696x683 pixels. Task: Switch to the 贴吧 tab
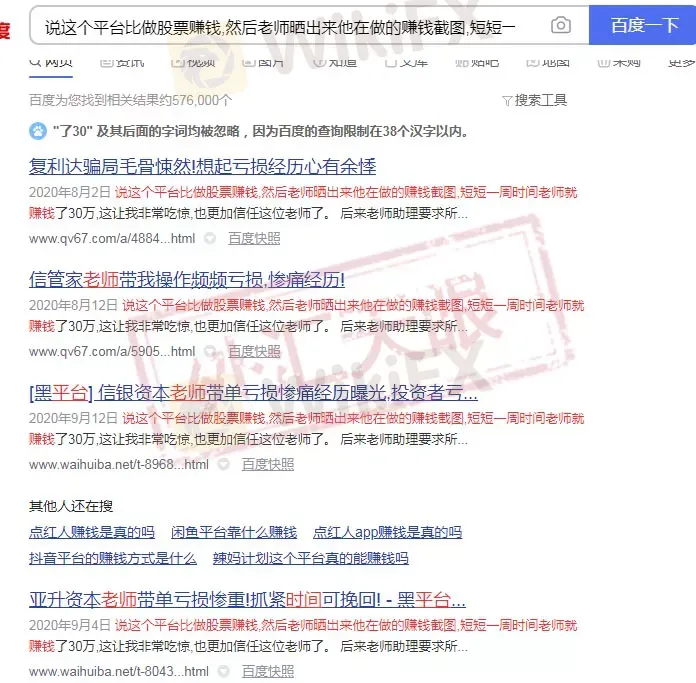pos(477,62)
